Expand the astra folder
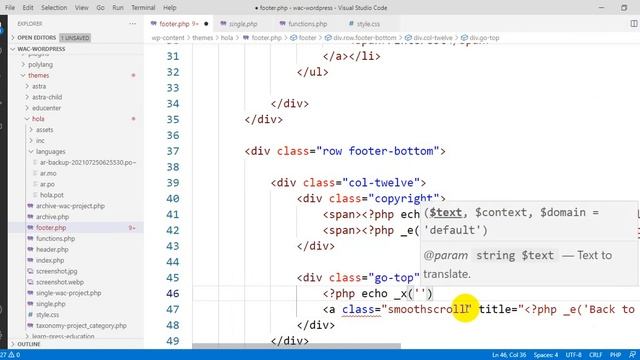 (39, 86)
